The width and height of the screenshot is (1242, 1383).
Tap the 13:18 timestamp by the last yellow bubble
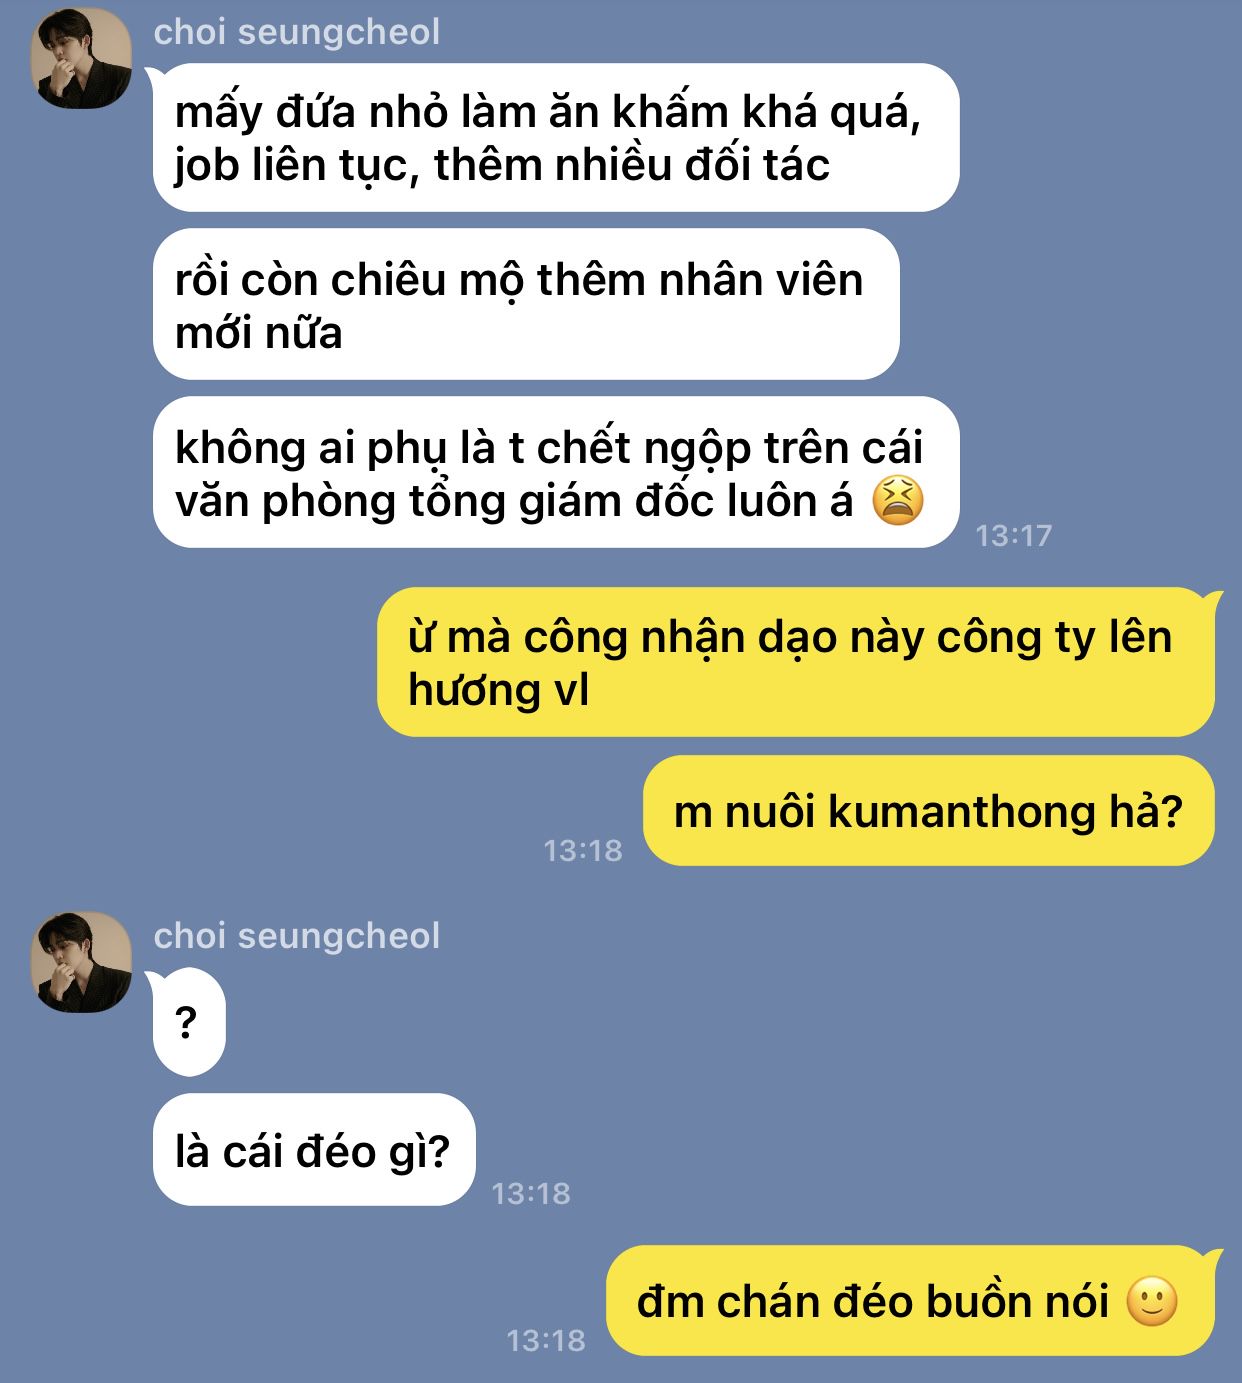click(546, 1340)
